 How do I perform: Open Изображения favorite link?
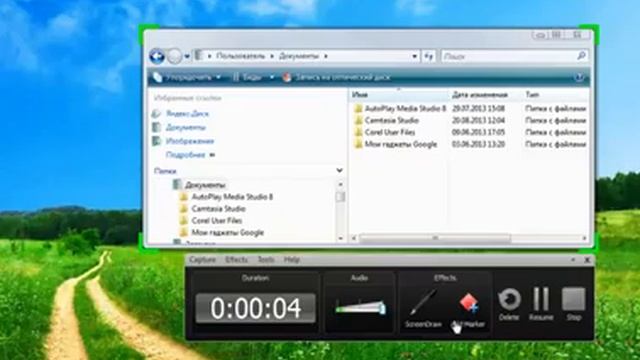pyautogui.click(x=190, y=141)
